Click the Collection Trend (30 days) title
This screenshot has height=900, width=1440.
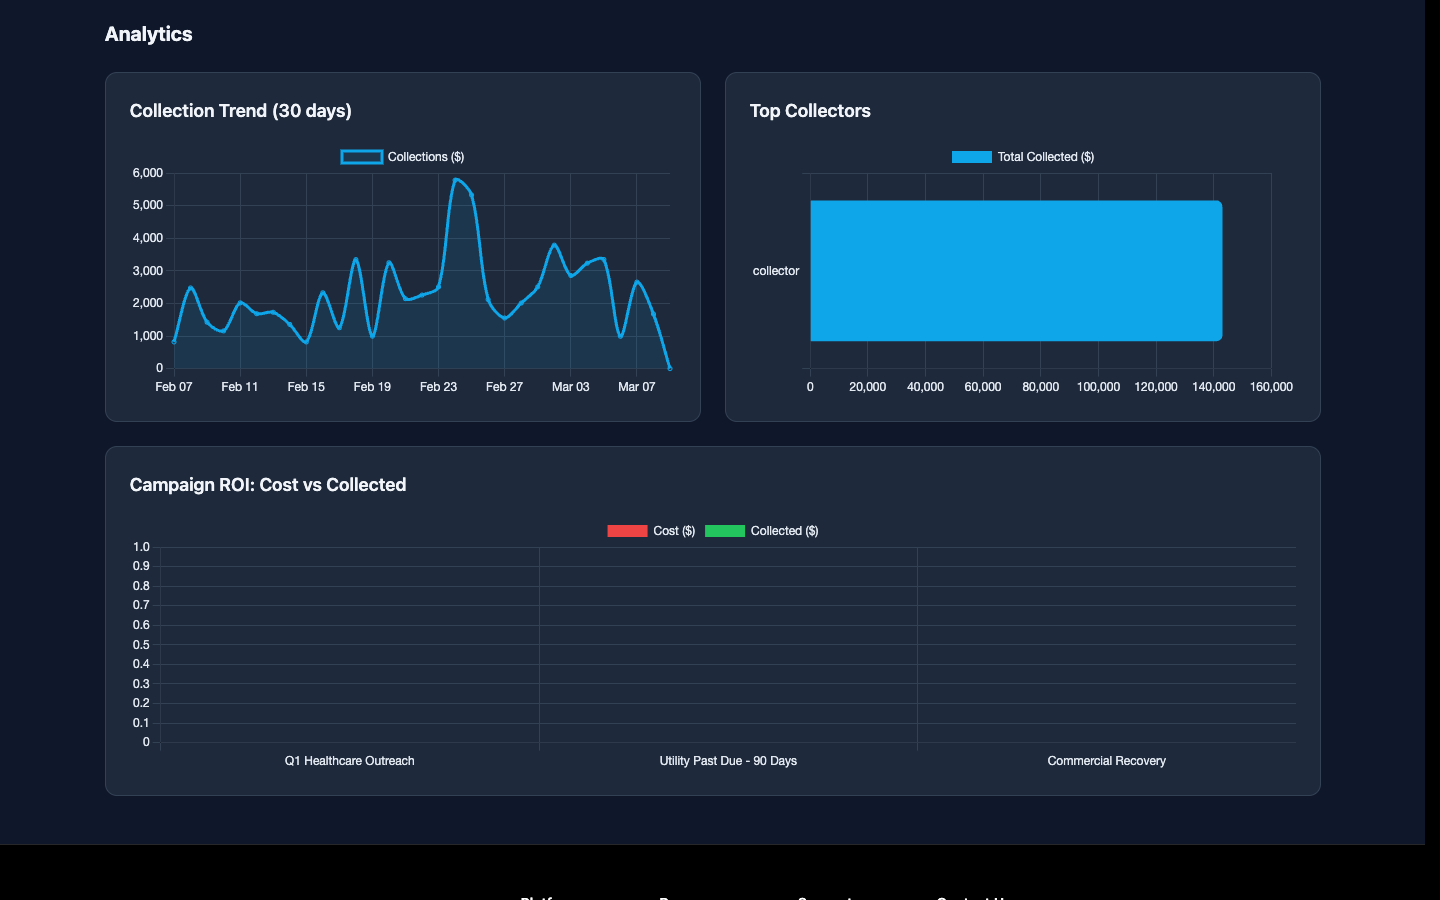(241, 111)
